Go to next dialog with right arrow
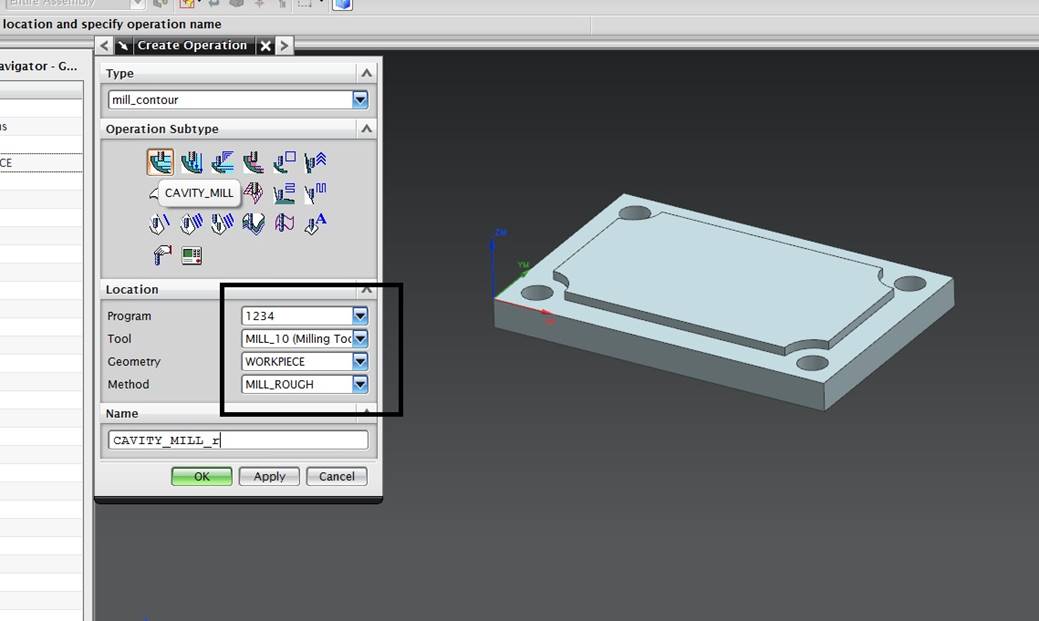This screenshot has height=621, width=1039. pos(284,46)
